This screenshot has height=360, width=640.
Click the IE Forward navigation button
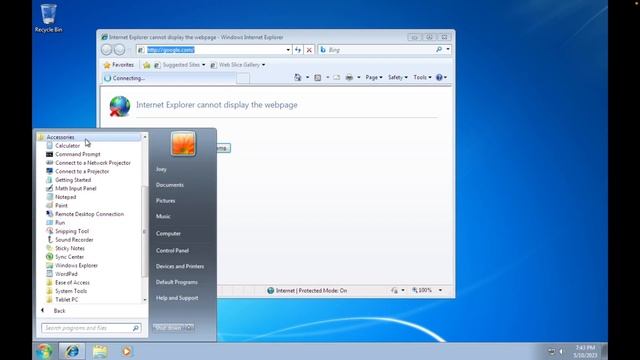pos(120,50)
